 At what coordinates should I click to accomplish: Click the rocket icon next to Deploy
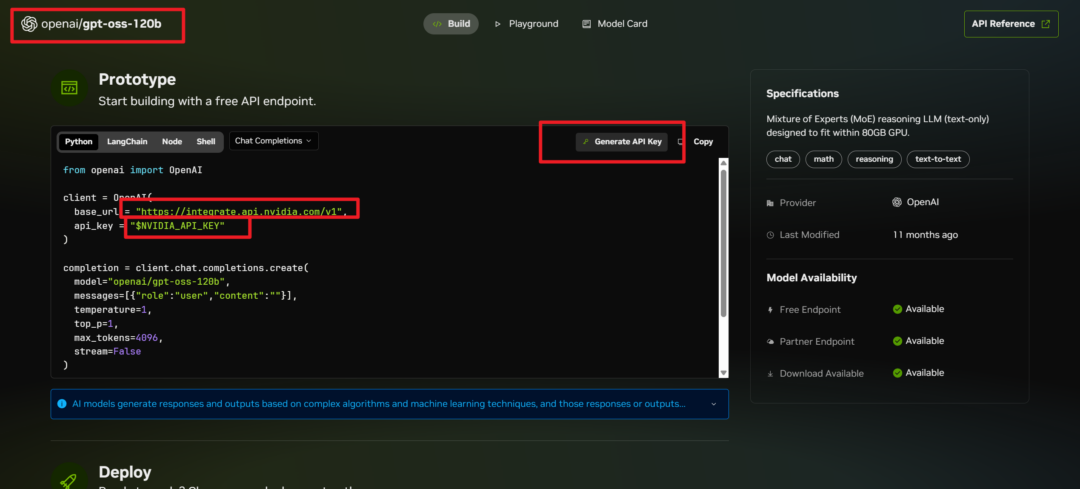tap(69, 481)
